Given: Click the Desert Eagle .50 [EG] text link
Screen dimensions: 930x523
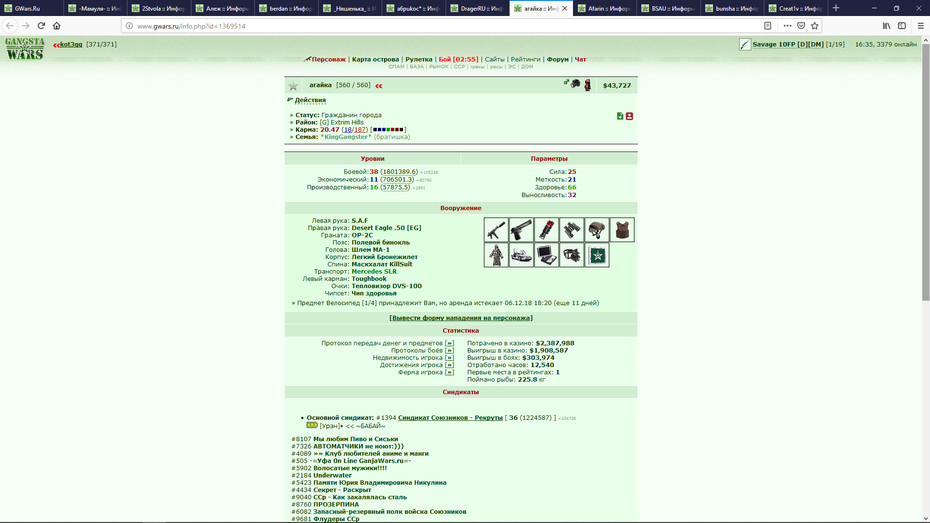Looking at the screenshot, I should (386, 228).
